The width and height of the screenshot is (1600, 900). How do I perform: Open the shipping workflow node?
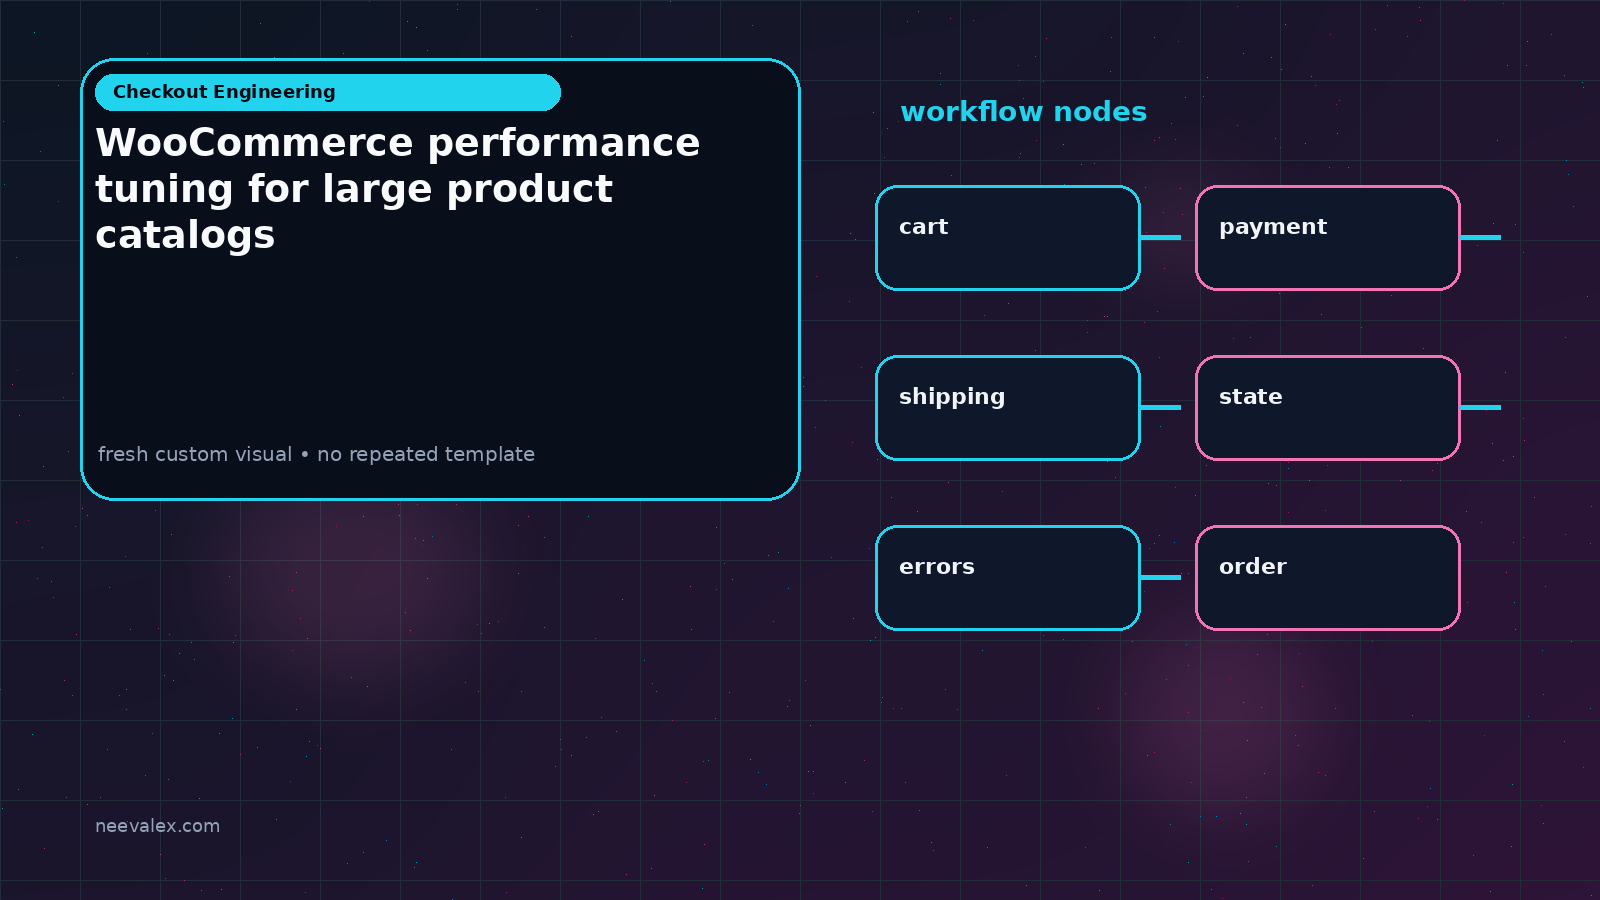[1008, 408]
